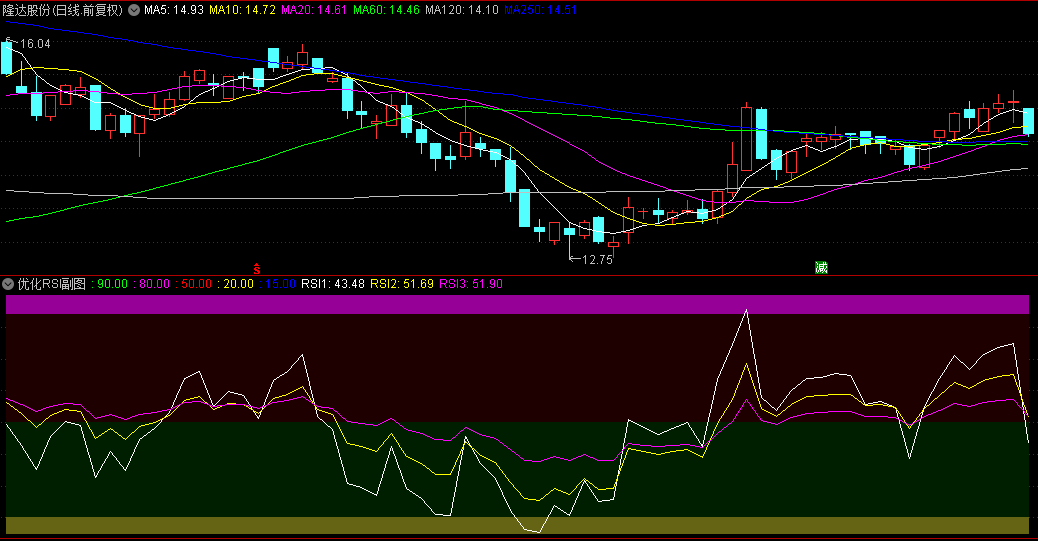Click the red 50.00 level value
The height and width of the screenshot is (541, 1038).
[197, 284]
